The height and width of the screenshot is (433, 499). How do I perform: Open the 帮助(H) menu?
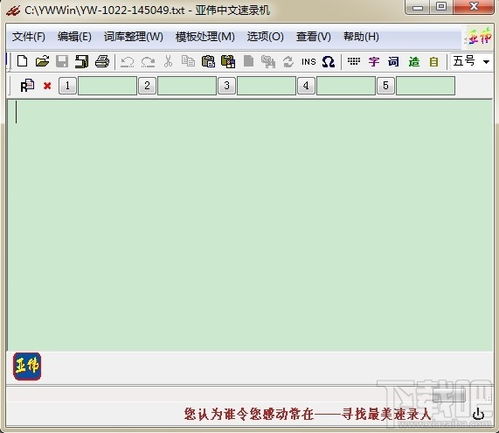pyautogui.click(x=361, y=37)
